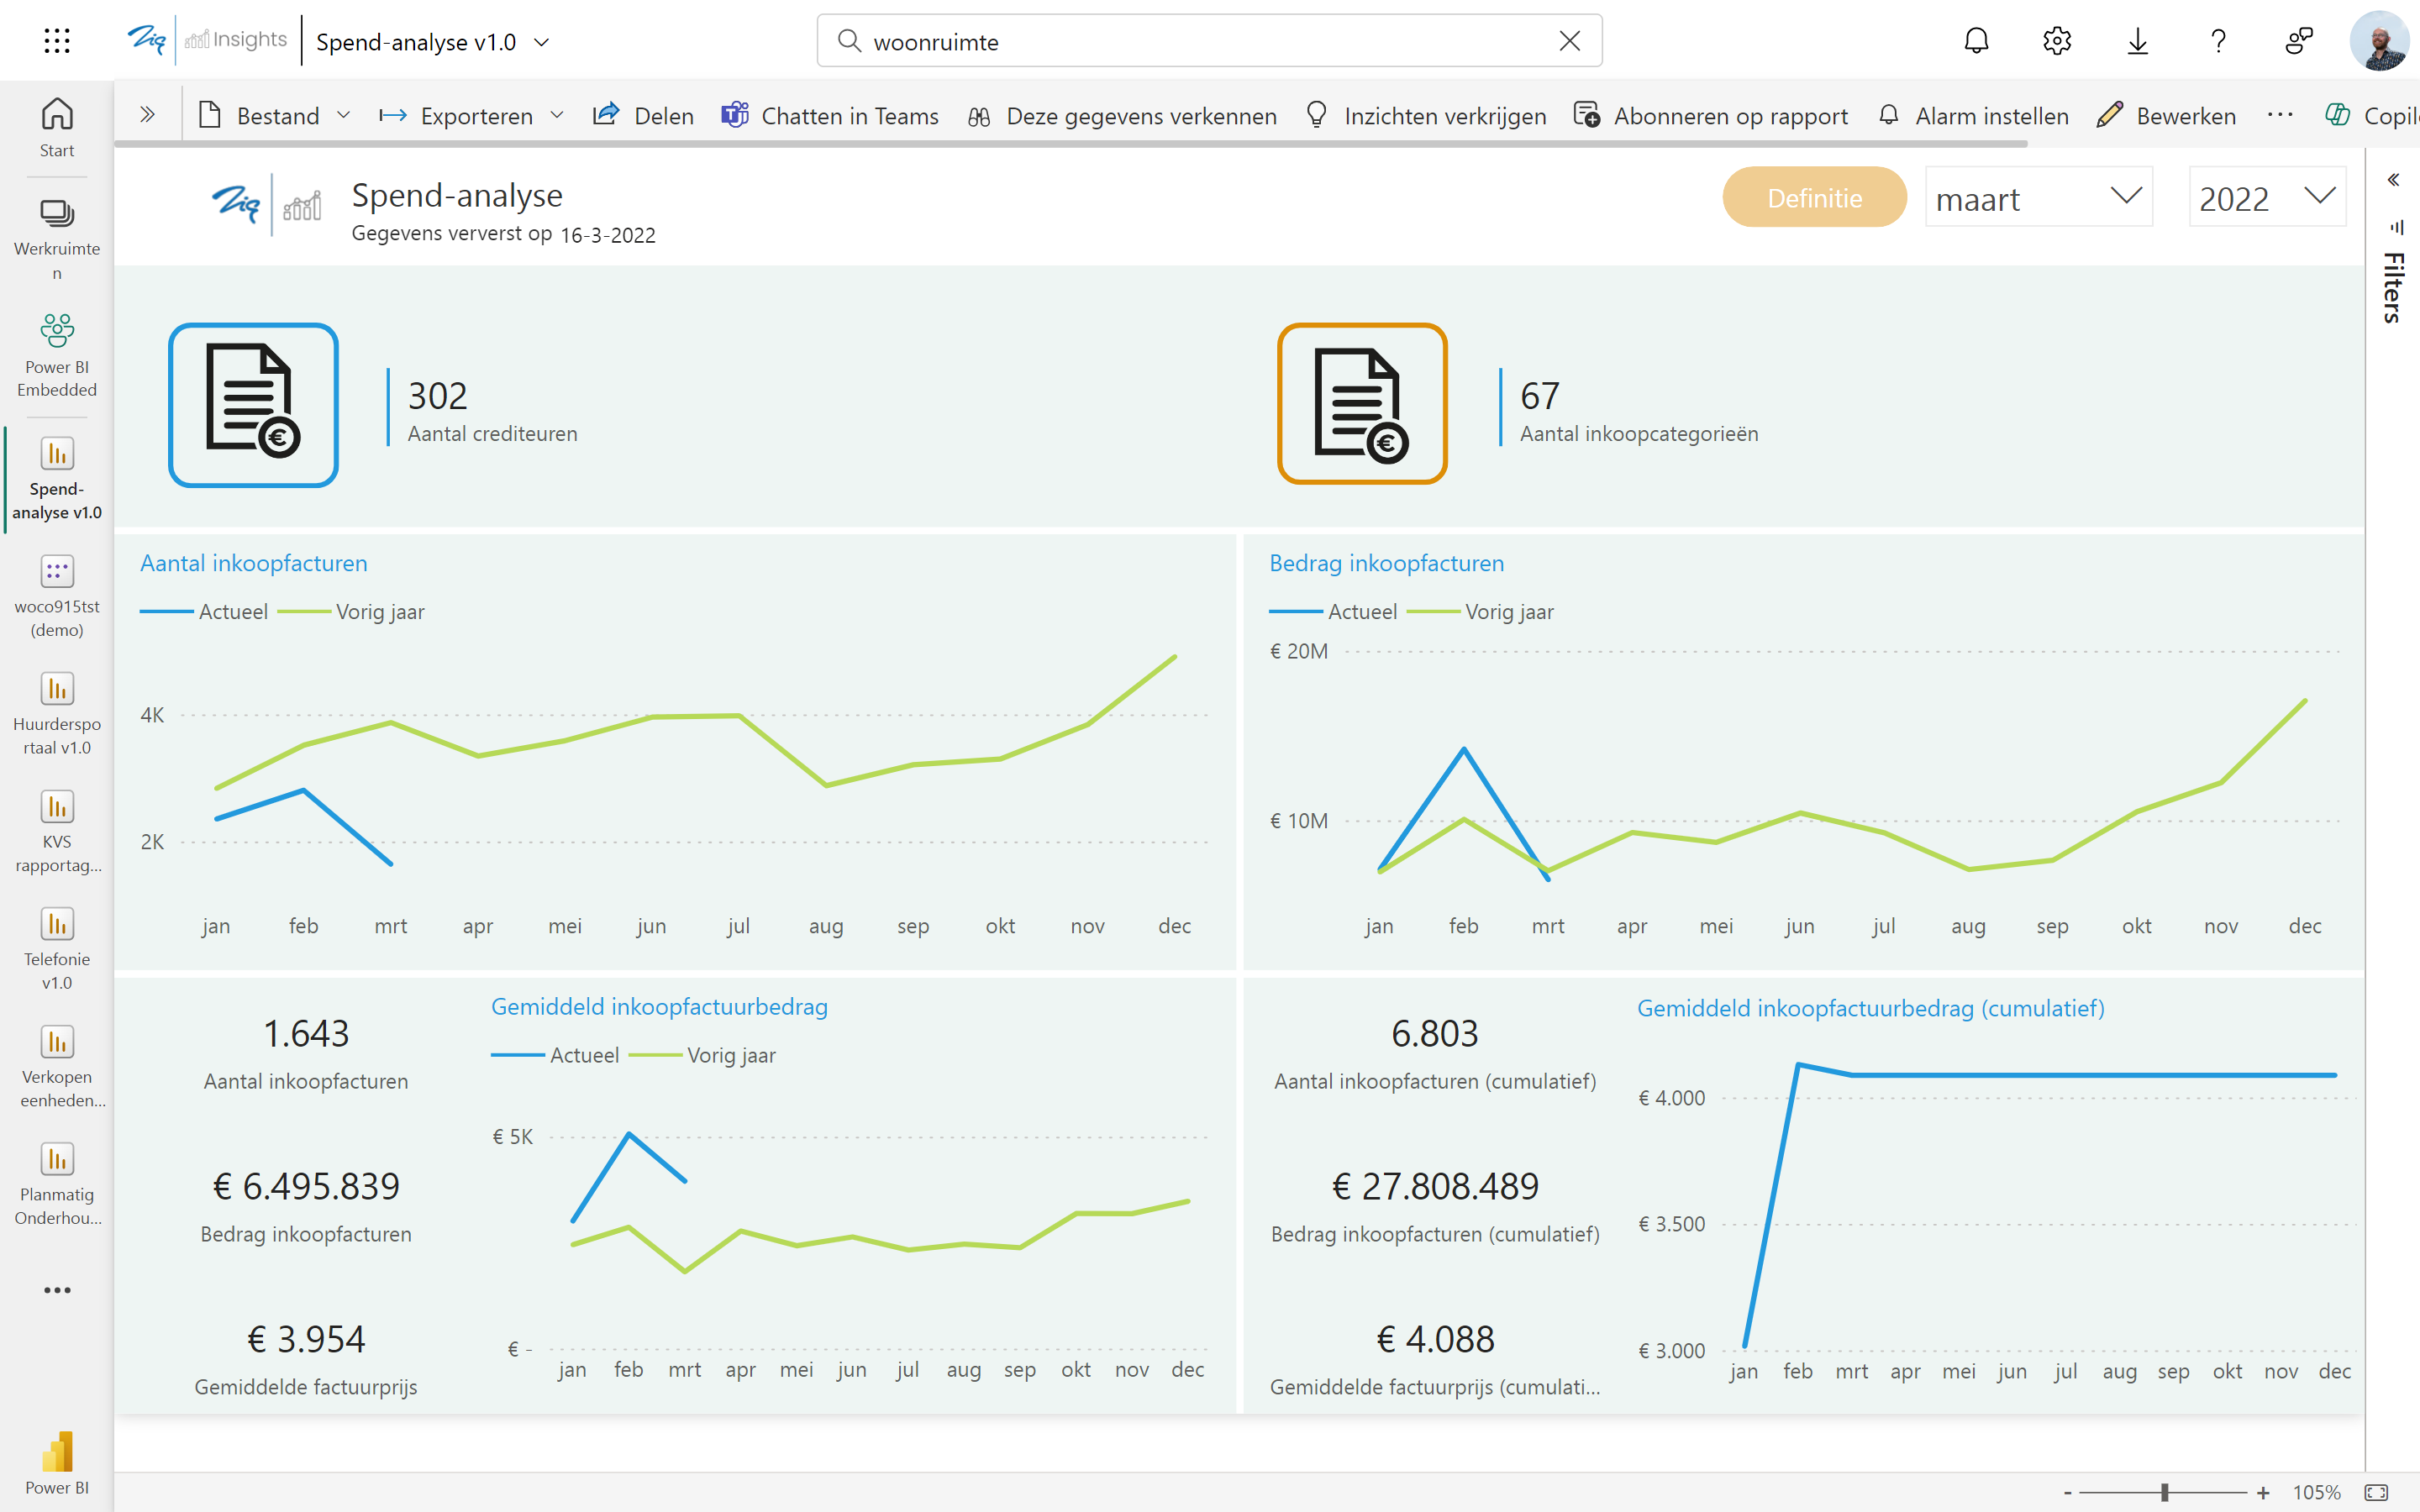The image size is (2420, 1512).
Task: Select the Telefonie v1.0 report icon
Action: tap(57, 925)
